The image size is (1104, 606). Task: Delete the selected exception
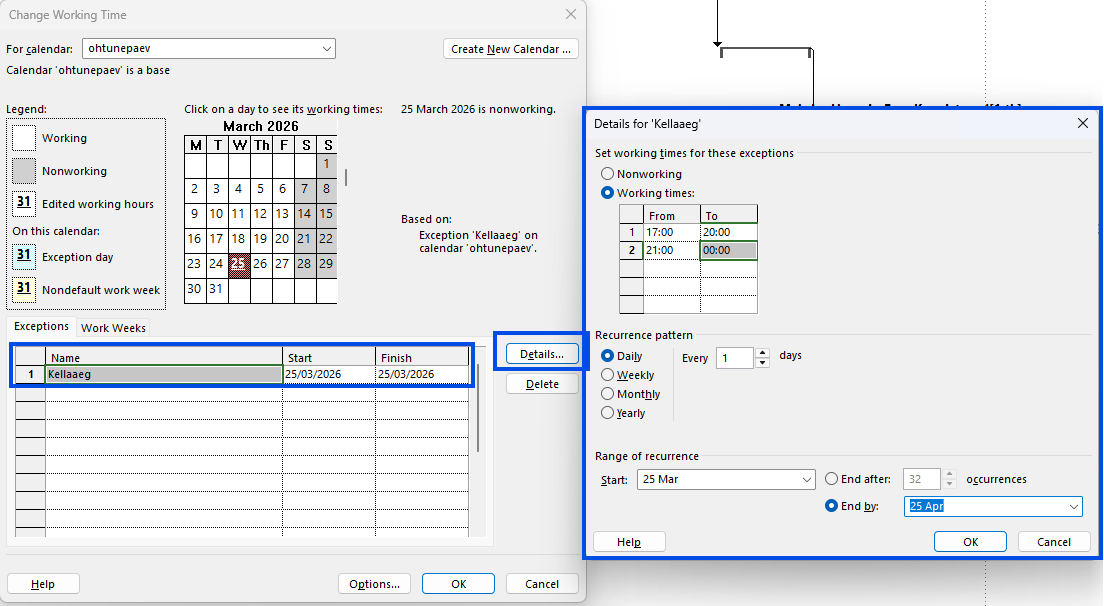pos(542,384)
